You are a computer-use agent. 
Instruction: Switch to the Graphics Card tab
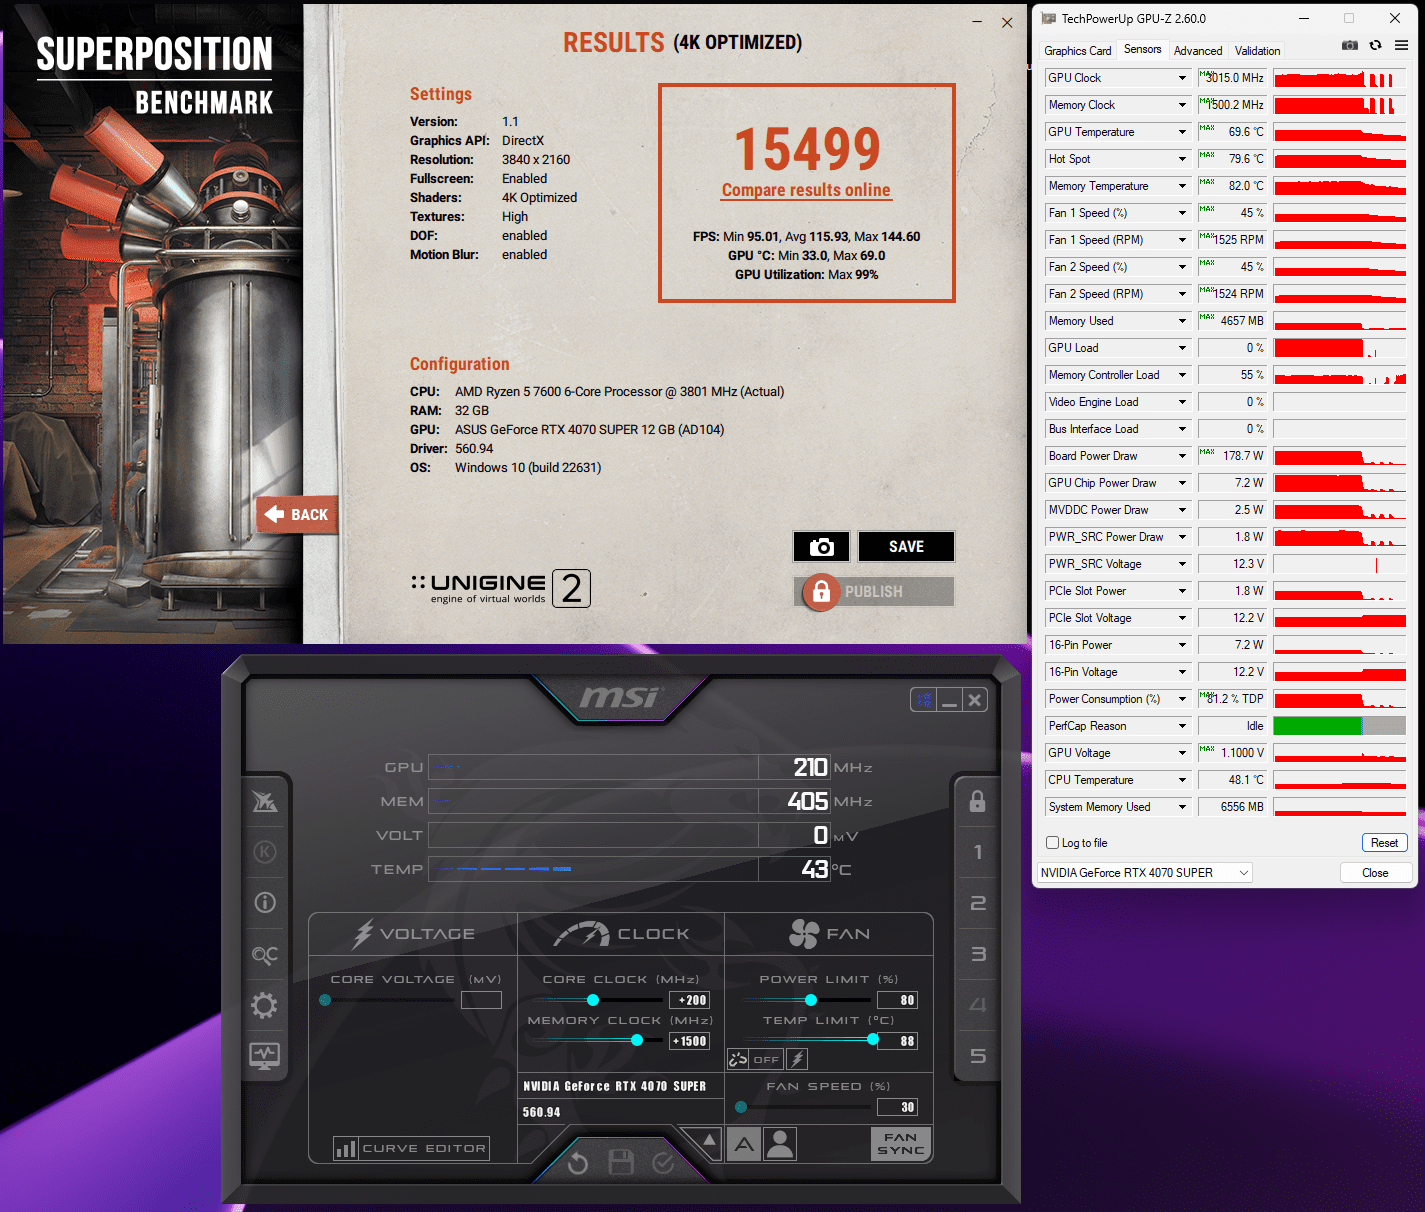pos(1077,51)
